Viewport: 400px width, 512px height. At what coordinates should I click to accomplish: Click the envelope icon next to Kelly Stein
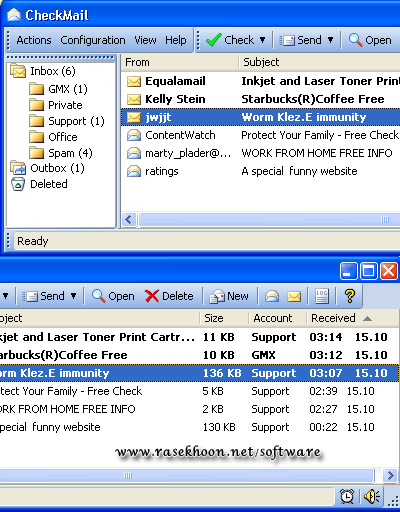click(x=134, y=99)
